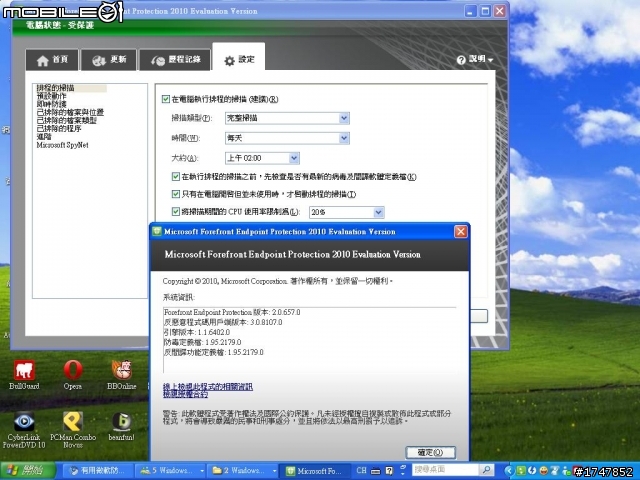Click the 反惡意程式碼用戶端版本: 3.0.8107.0 line

coord(223,322)
